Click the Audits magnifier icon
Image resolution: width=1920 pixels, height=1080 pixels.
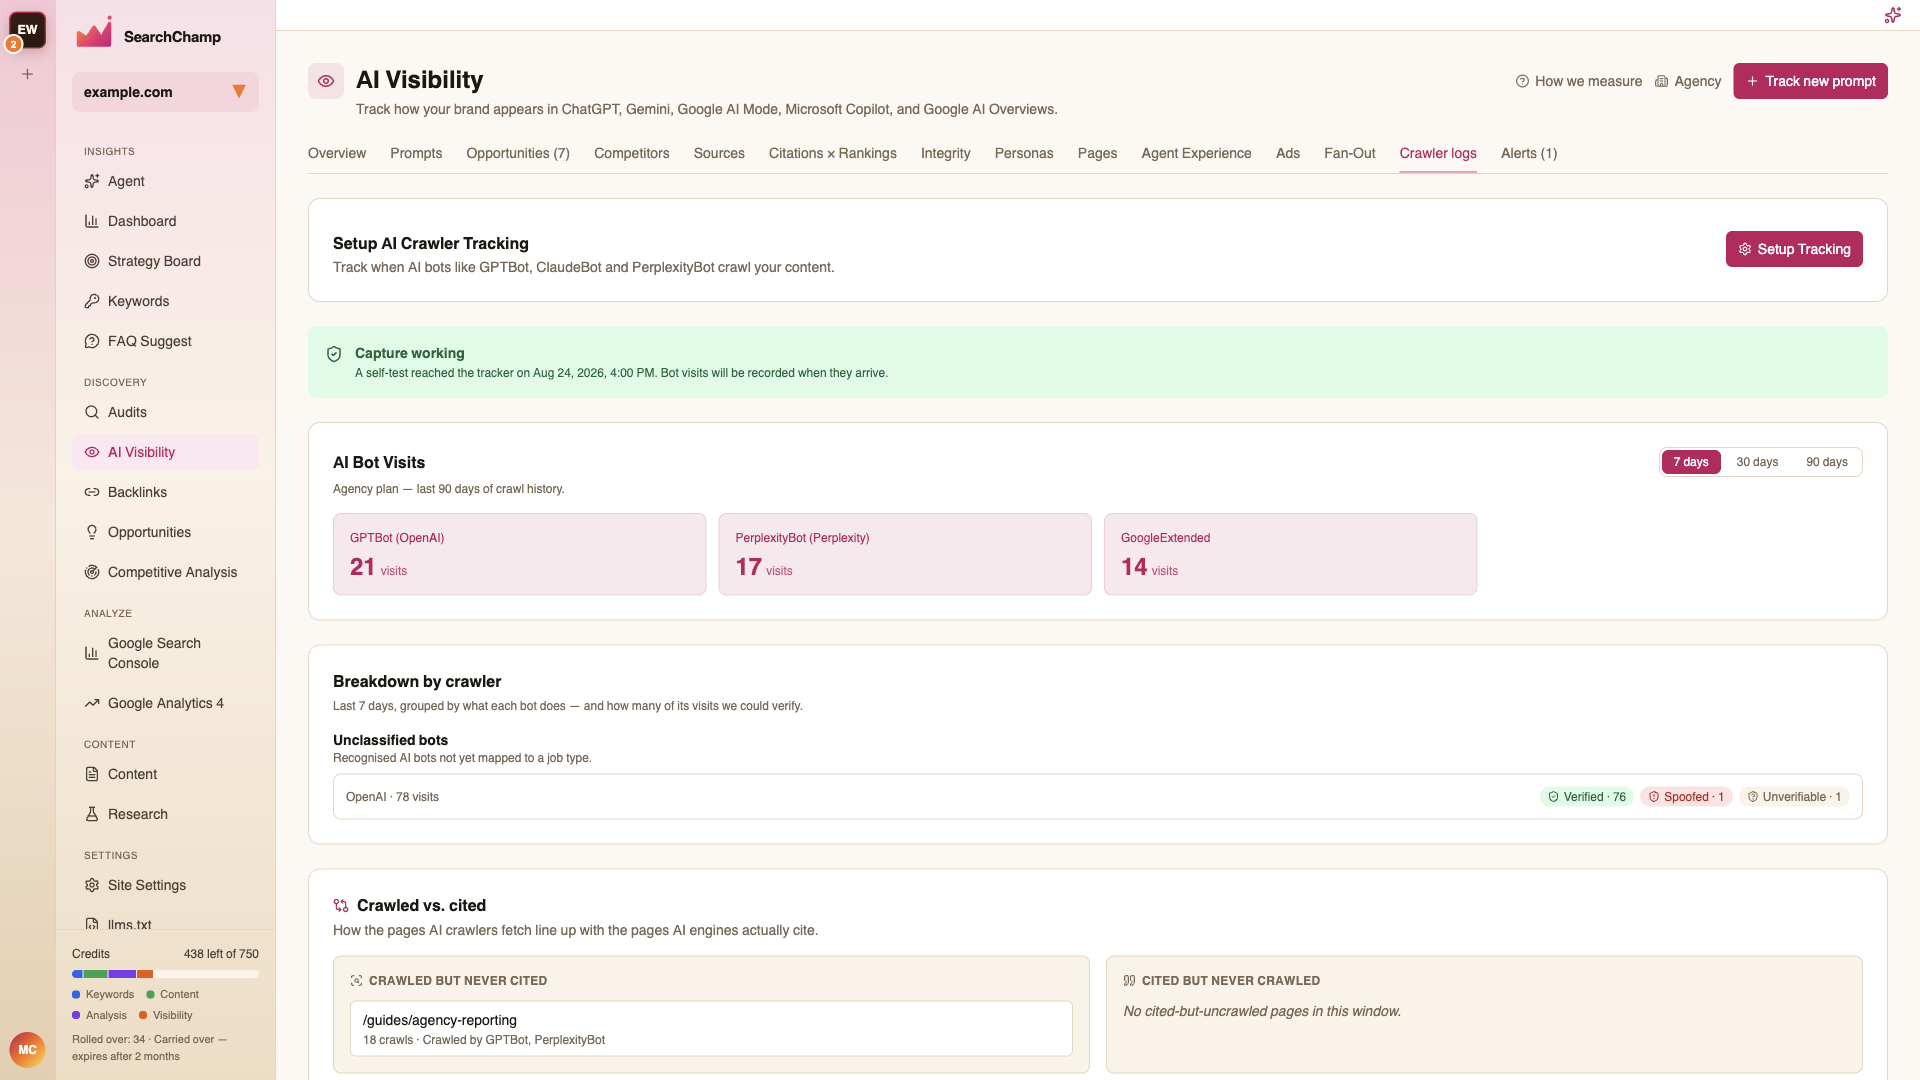point(92,412)
